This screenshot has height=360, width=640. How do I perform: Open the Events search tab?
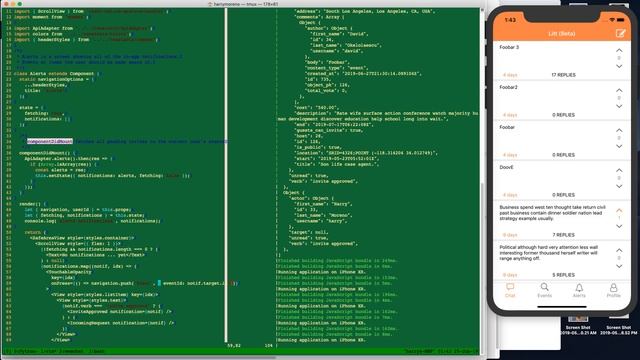[544, 290]
